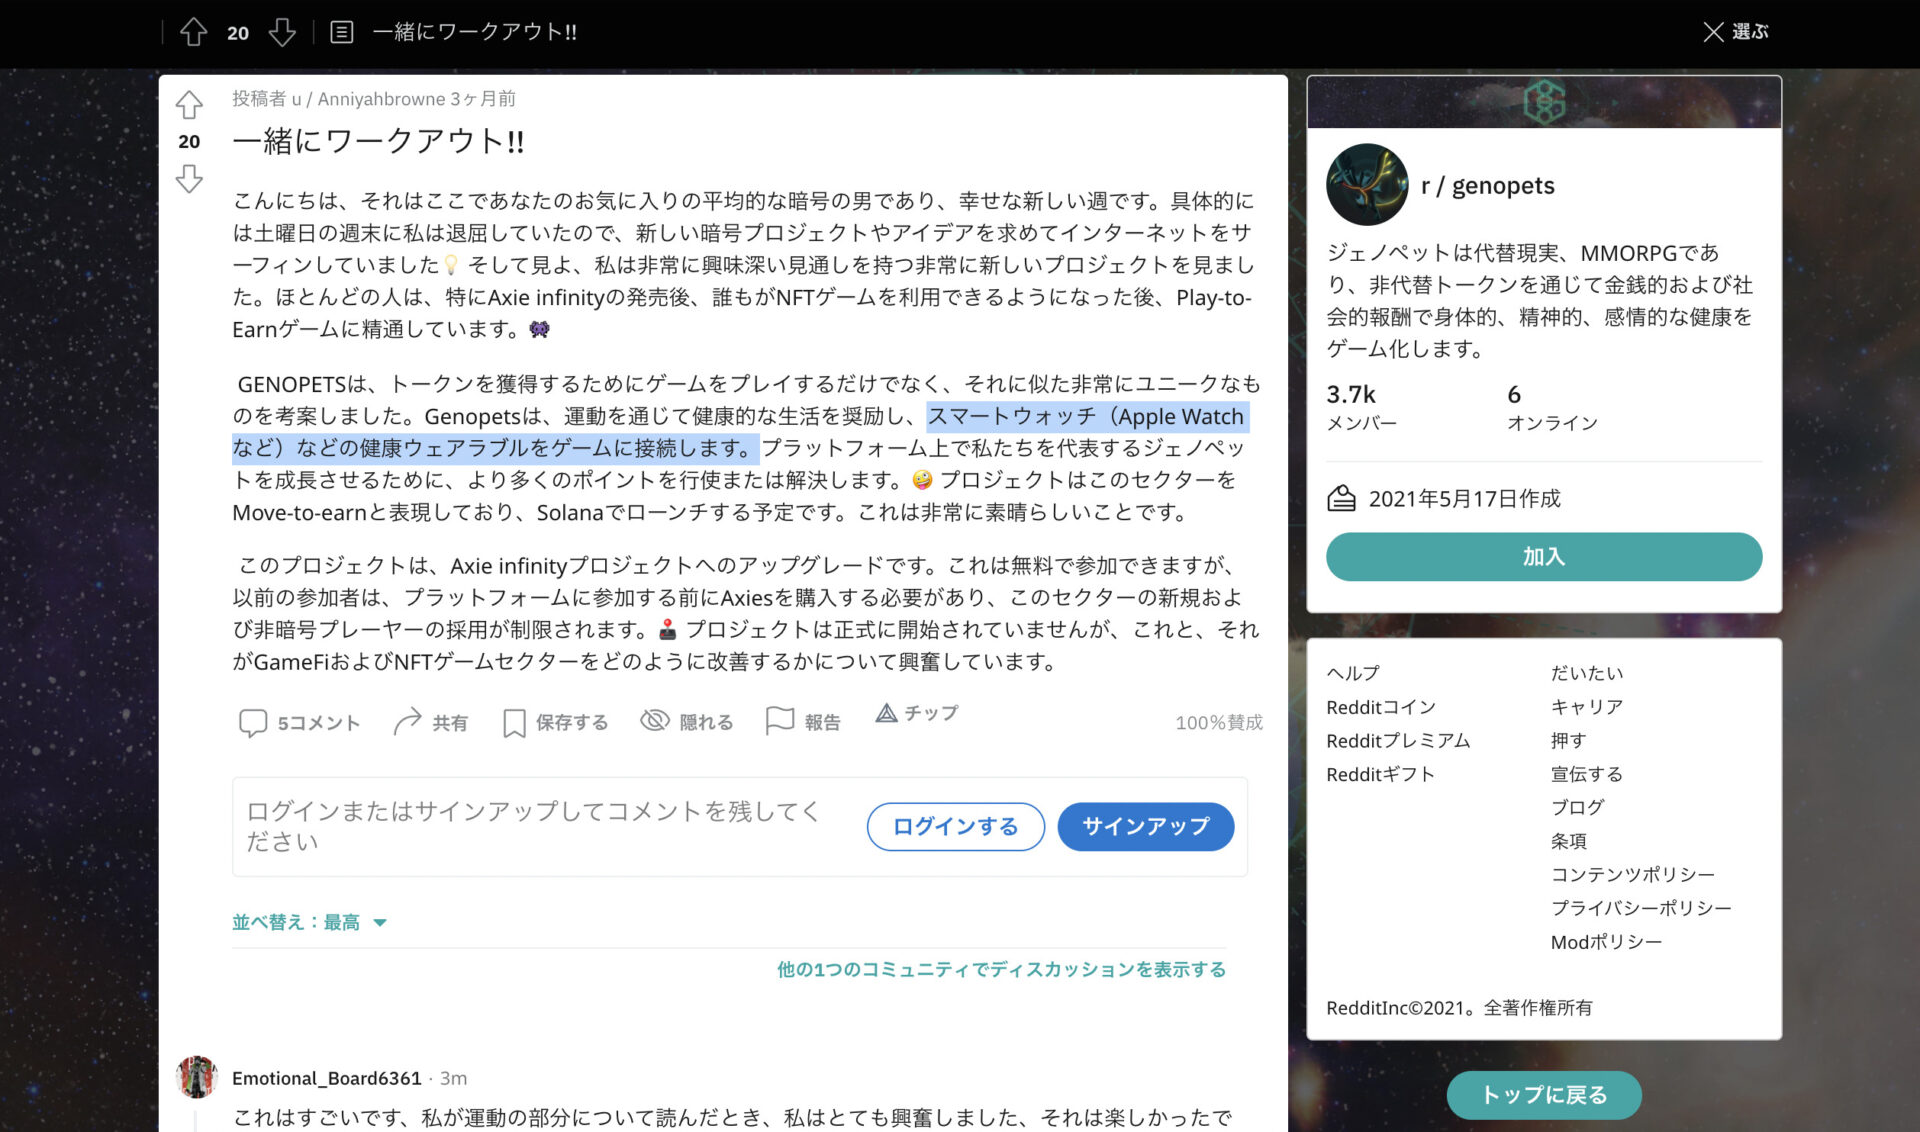Open the Modポリシー link
1920x1132 pixels.
tap(1606, 942)
